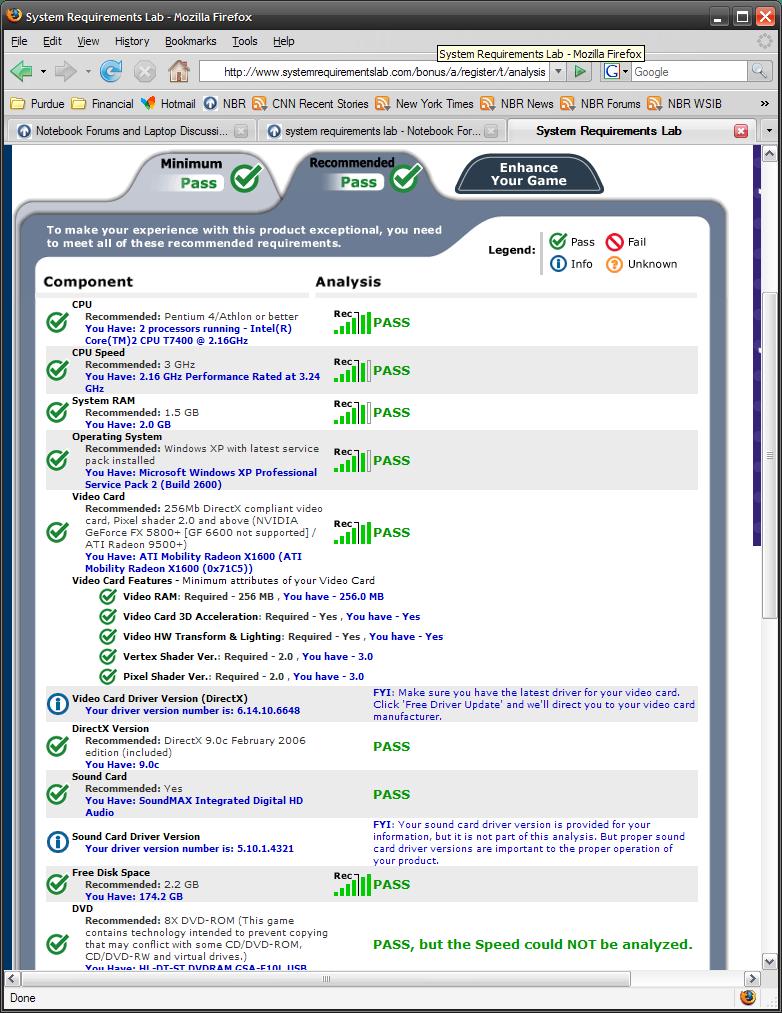Reload the page with the Reload icon
This screenshot has height=1013, width=782.
click(x=111, y=71)
